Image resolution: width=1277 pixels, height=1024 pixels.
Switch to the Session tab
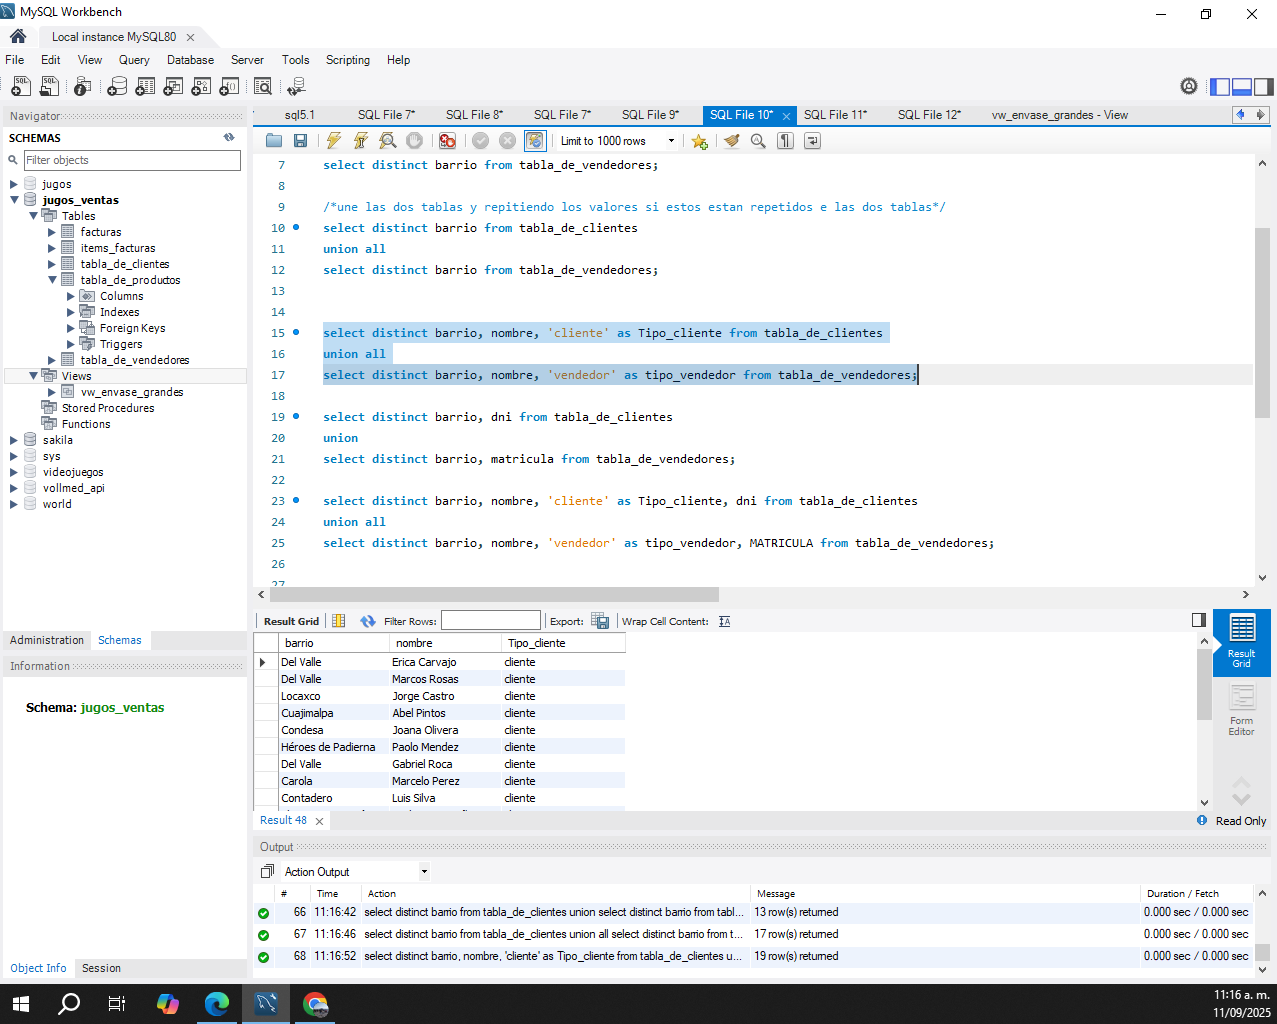click(101, 968)
